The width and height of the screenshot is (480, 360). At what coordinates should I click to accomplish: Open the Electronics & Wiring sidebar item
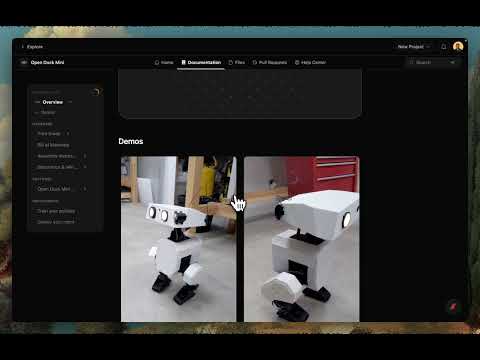[57, 167]
